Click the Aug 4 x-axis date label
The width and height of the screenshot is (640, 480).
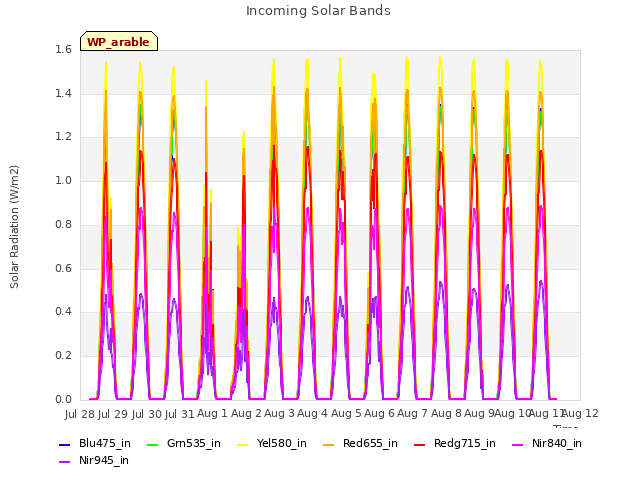[312, 413]
